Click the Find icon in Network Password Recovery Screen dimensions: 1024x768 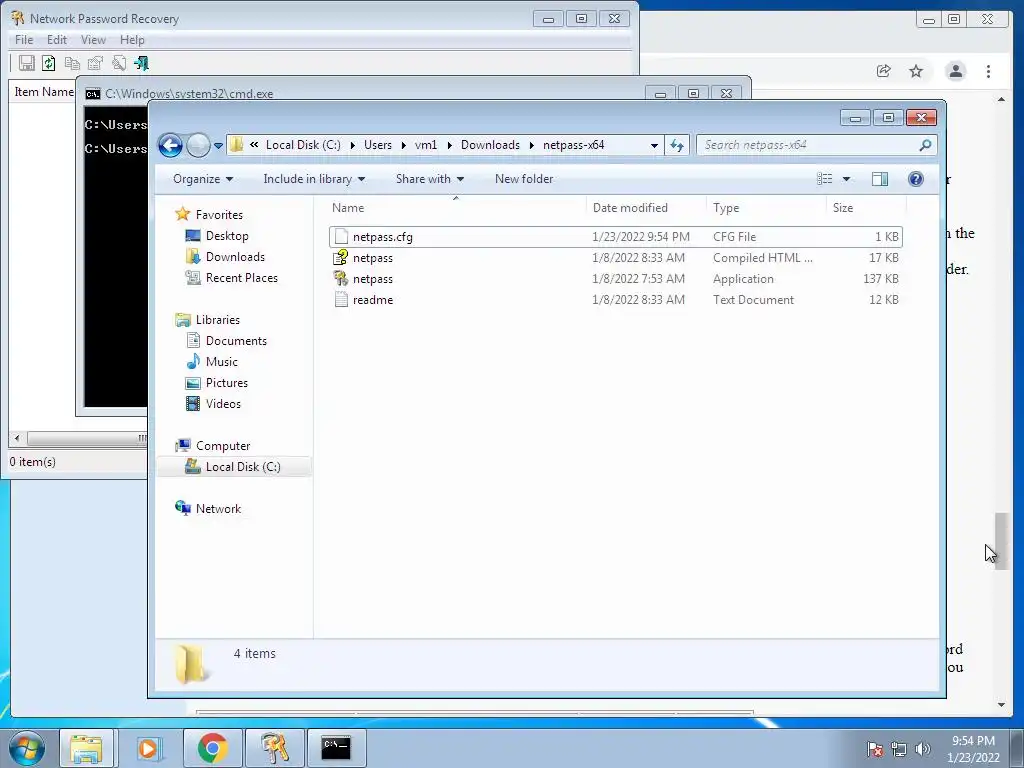coord(119,63)
